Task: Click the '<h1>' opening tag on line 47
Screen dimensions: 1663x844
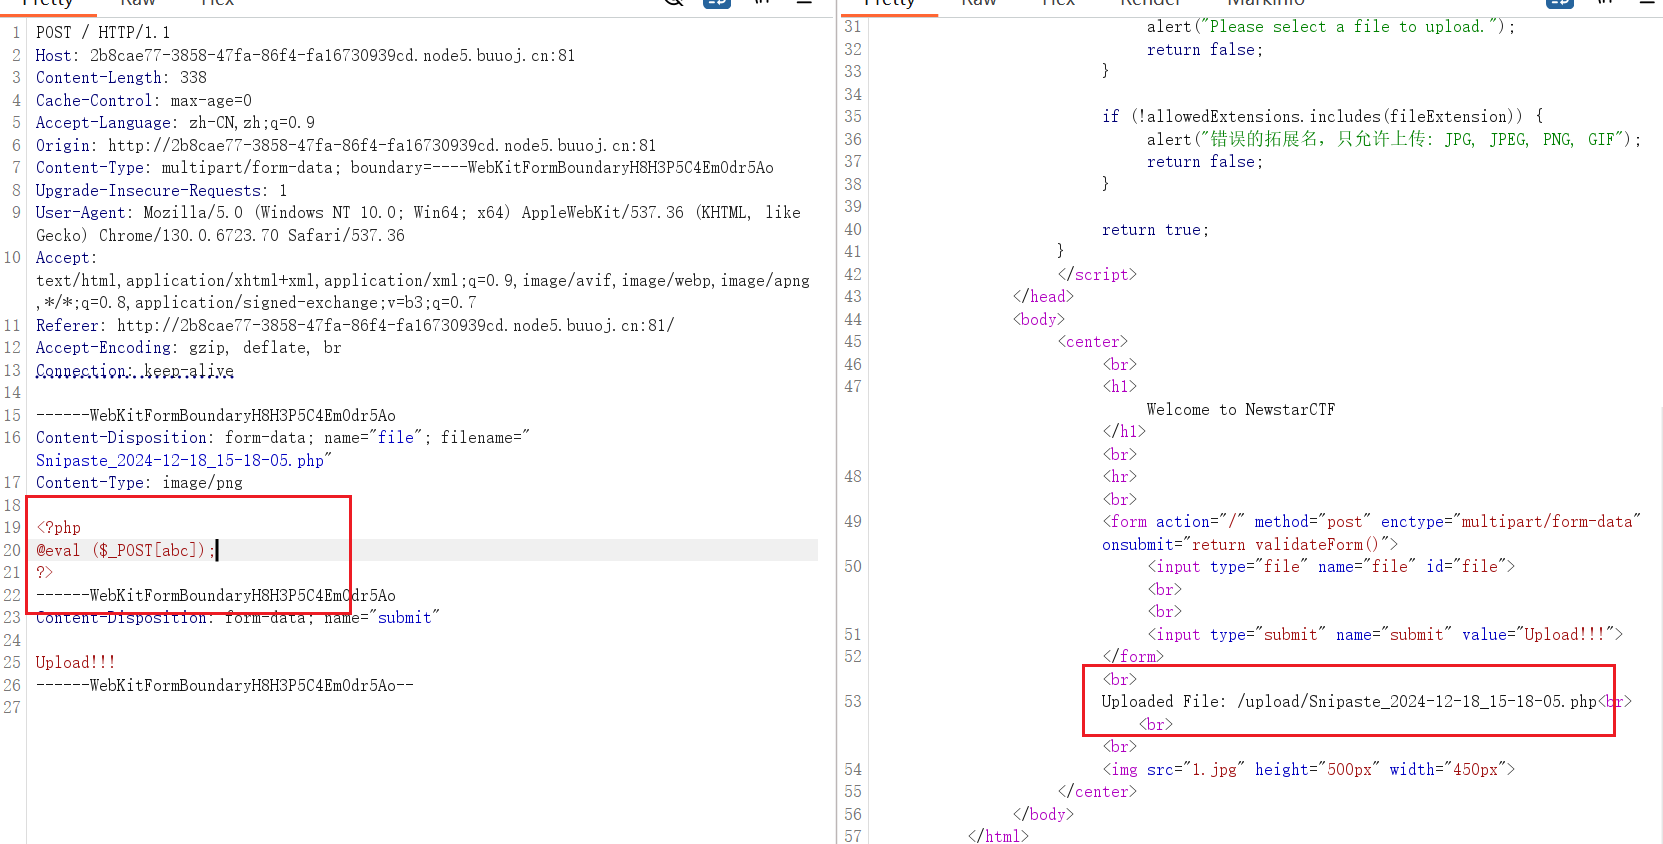Action: pyautogui.click(x=1120, y=387)
